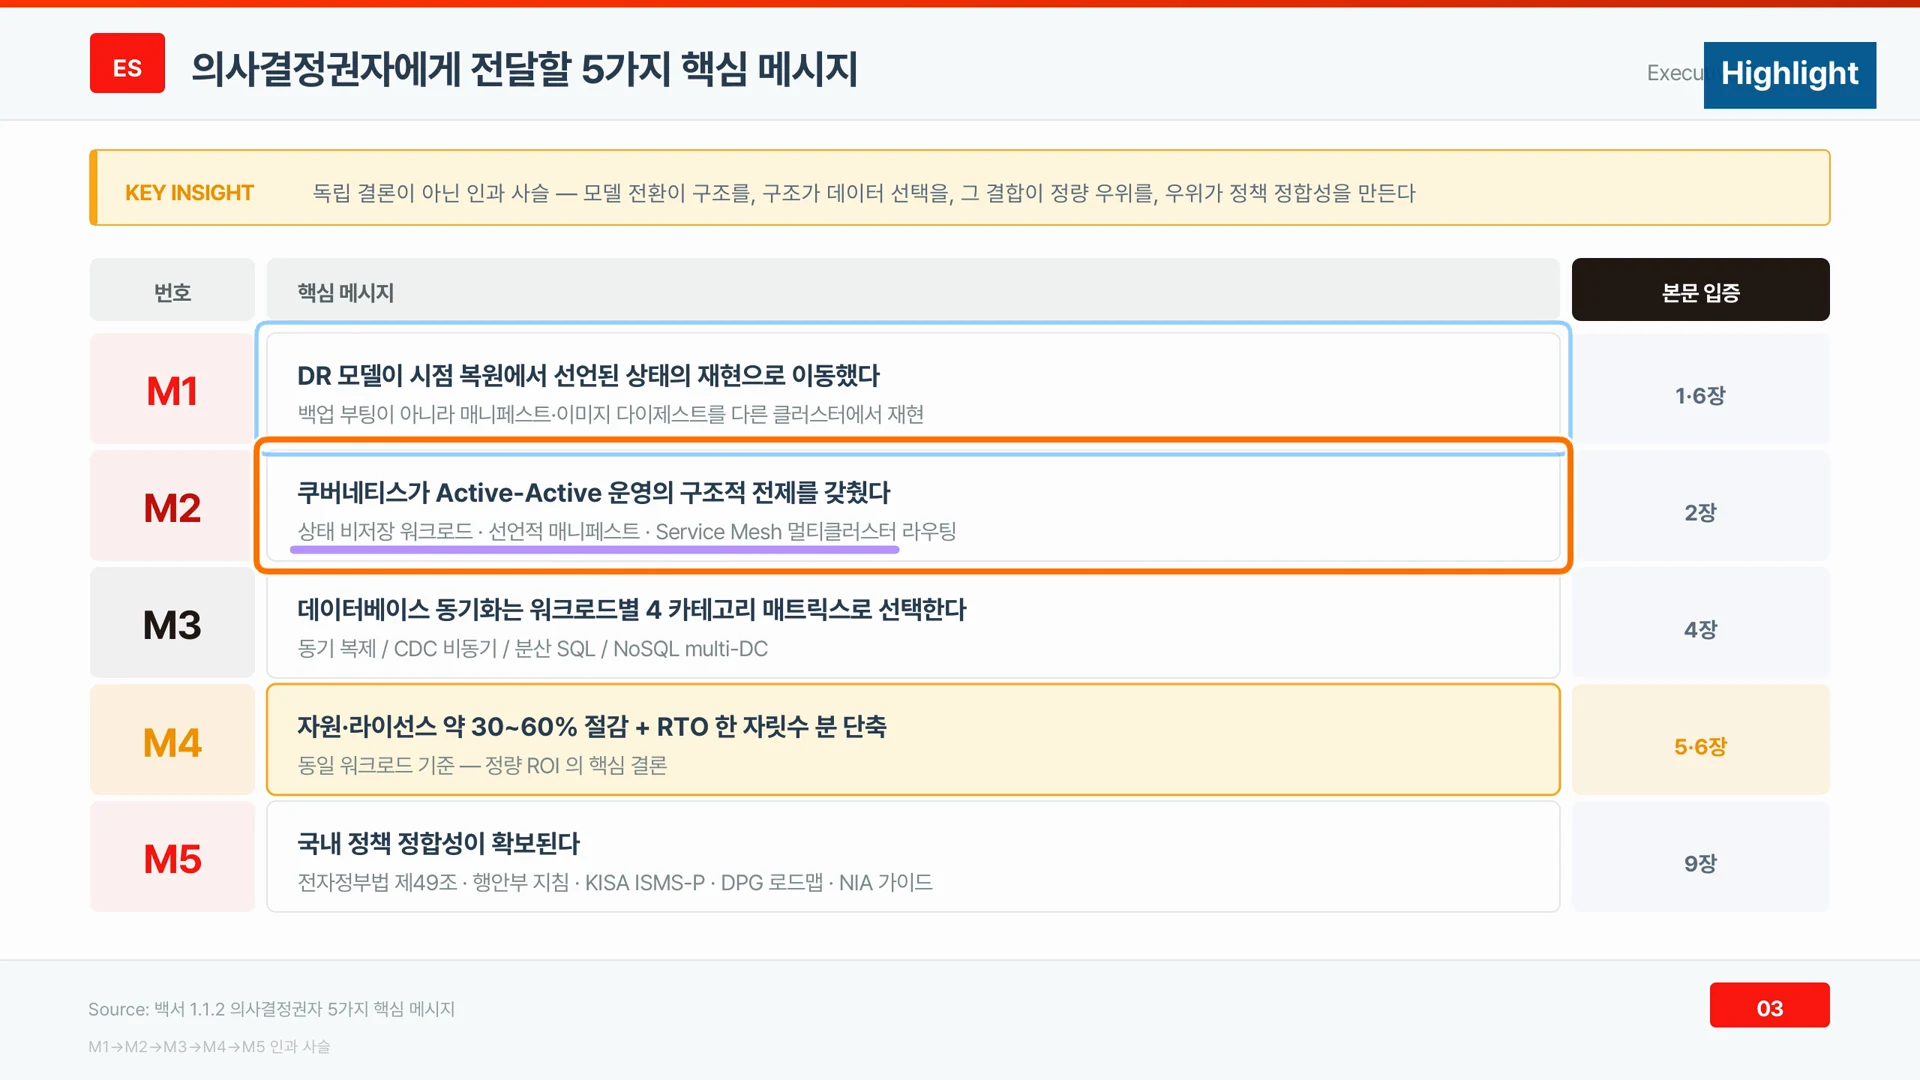Click M2 subtitle 상태 비저장 워크로드
The height and width of the screenshot is (1080, 1920).
(x=626, y=531)
